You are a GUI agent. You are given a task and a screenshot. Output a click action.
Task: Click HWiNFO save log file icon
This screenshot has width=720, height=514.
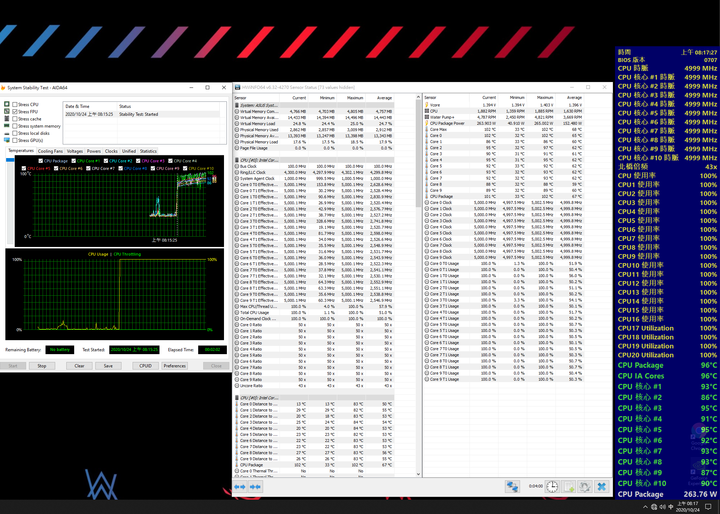tap(569, 487)
